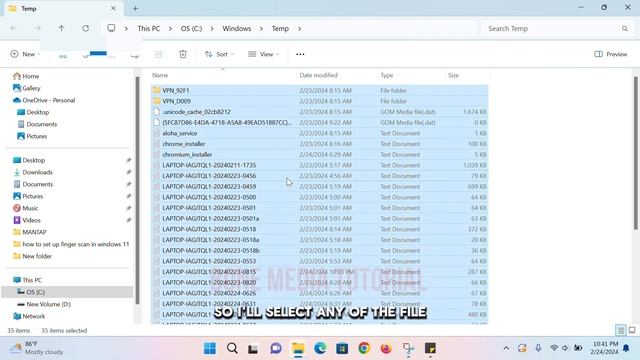Screen dimensions: 640x360
Task: Open Home in the navigation pane
Action: point(27,76)
